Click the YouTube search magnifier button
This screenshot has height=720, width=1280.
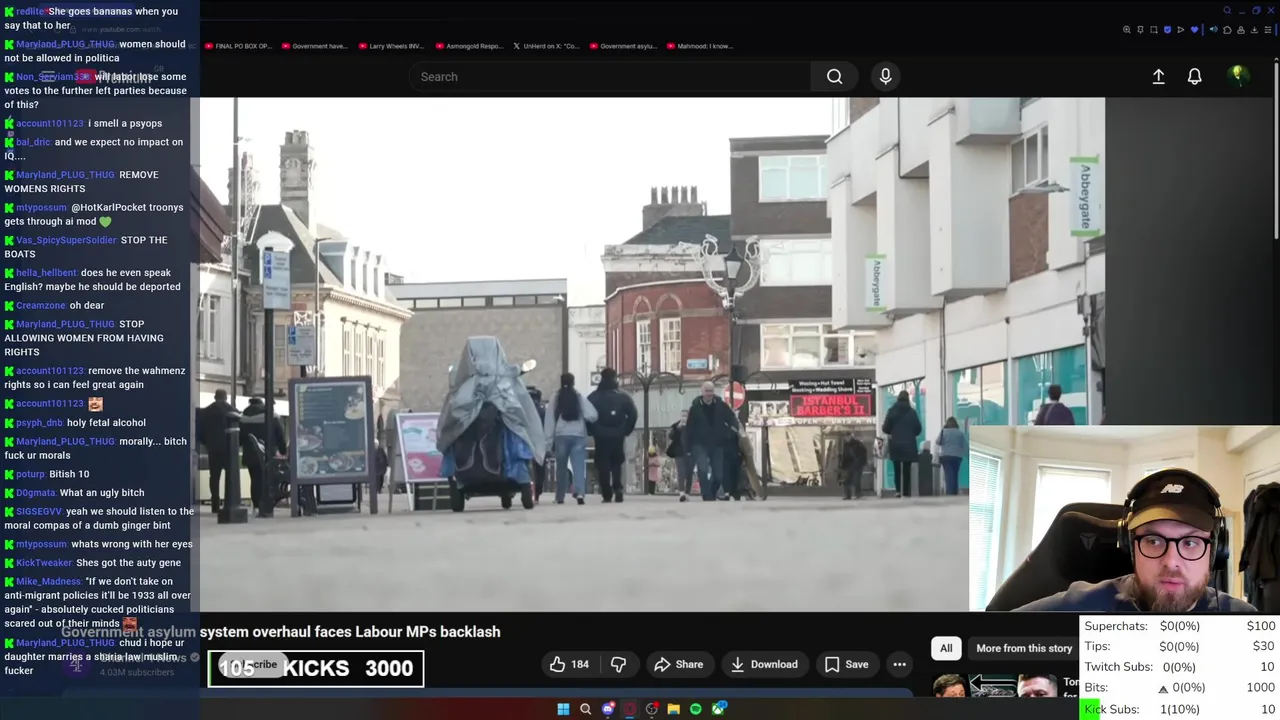834,76
